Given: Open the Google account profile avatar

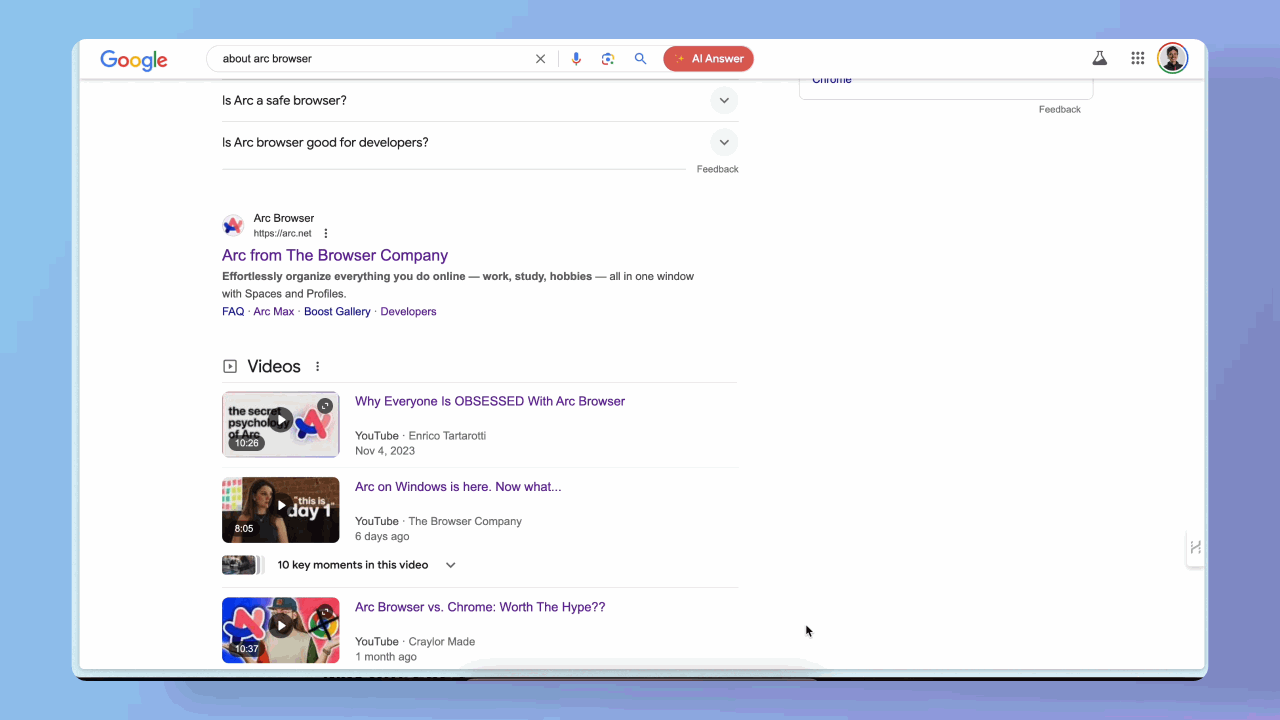Looking at the screenshot, I should click(1172, 58).
